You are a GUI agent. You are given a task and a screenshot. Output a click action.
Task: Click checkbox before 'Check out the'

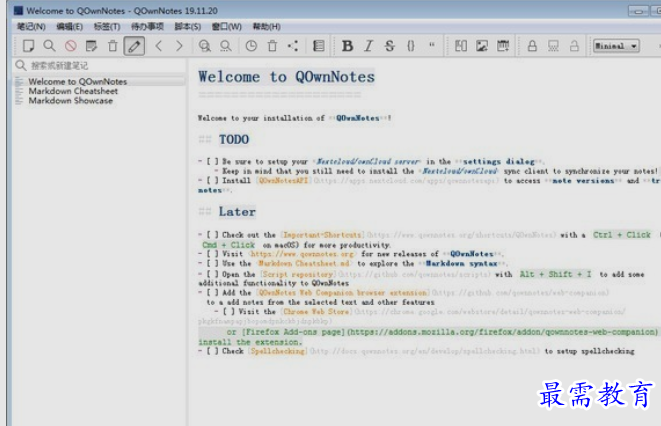pos(212,235)
